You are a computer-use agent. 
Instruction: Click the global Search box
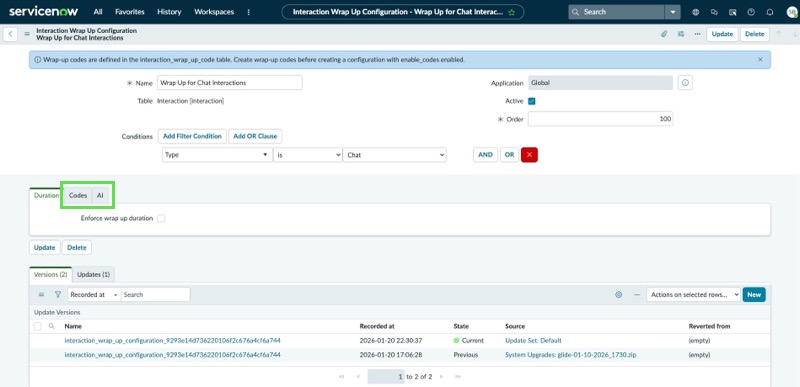pos(616,12)
